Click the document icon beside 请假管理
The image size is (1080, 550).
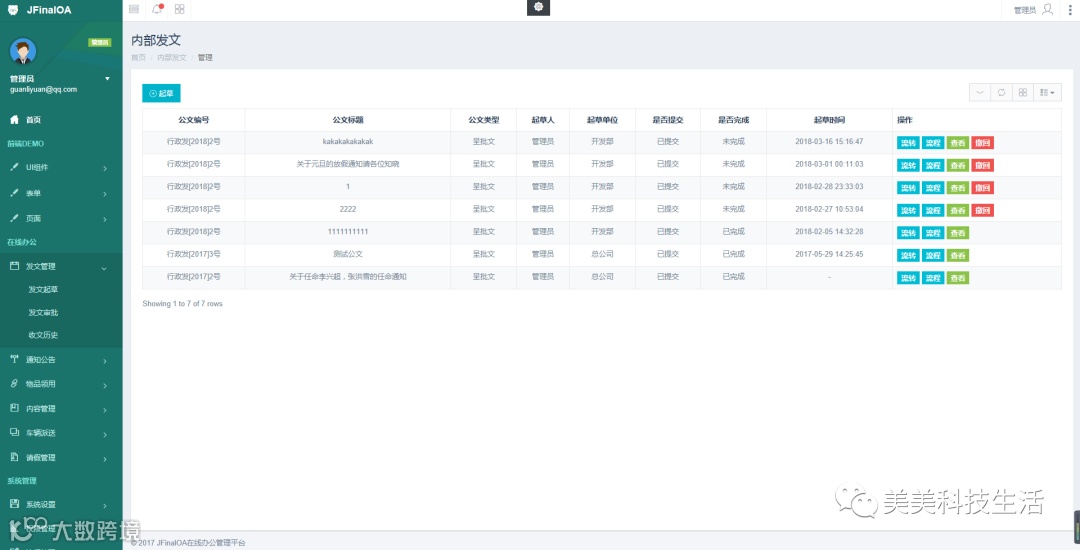(14, 457)
